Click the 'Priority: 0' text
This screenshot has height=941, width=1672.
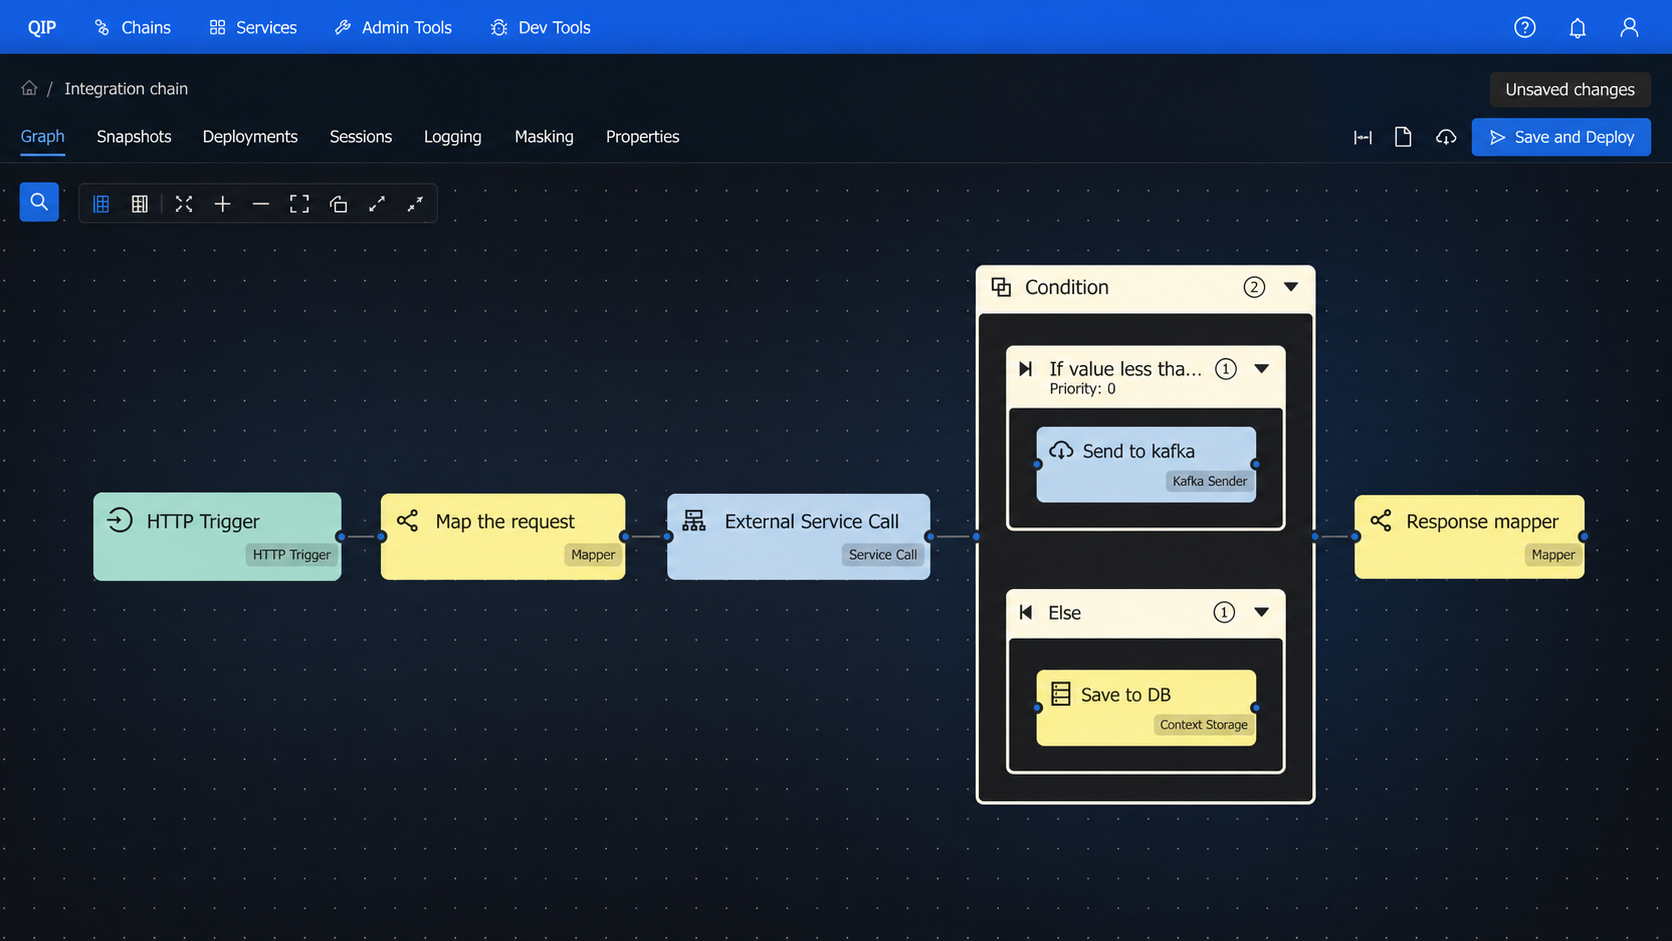[x=1082, y=389]
